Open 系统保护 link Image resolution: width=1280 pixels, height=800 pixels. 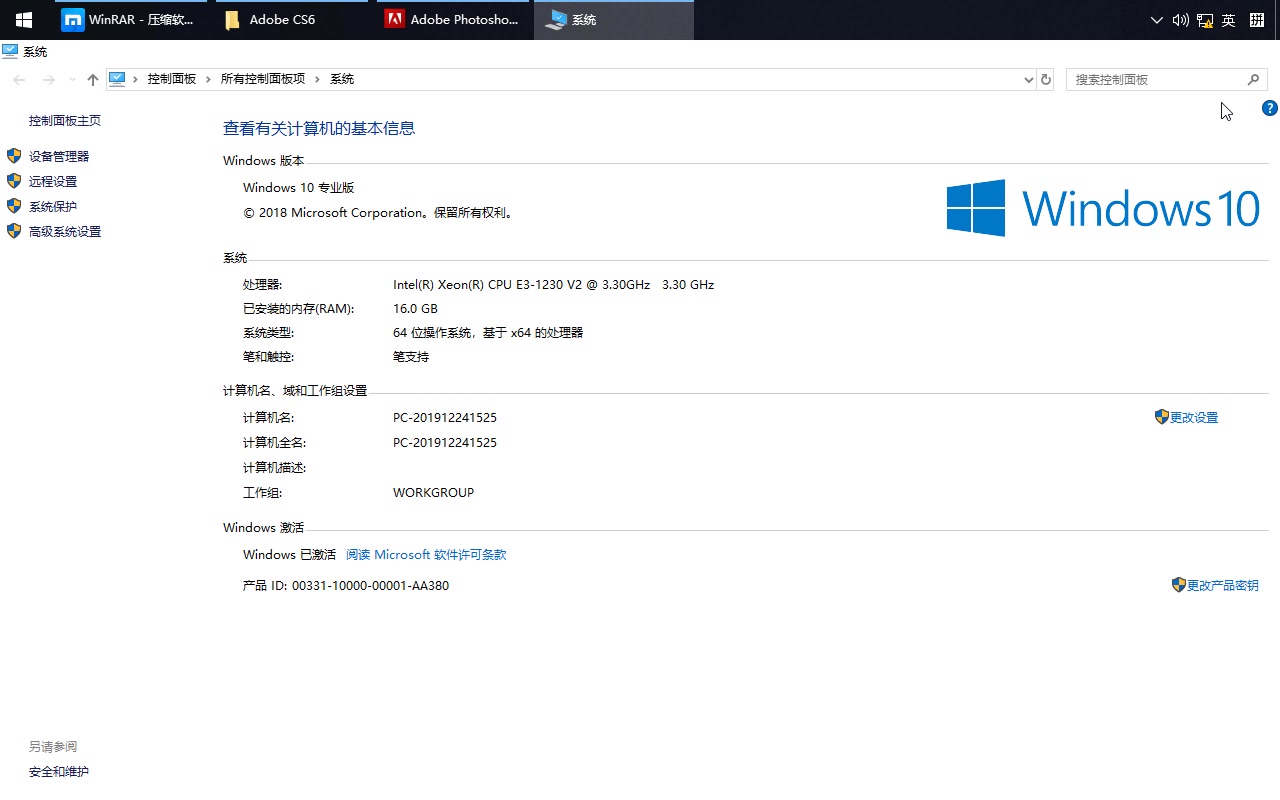pyautogui.click(x=53, y=207)
